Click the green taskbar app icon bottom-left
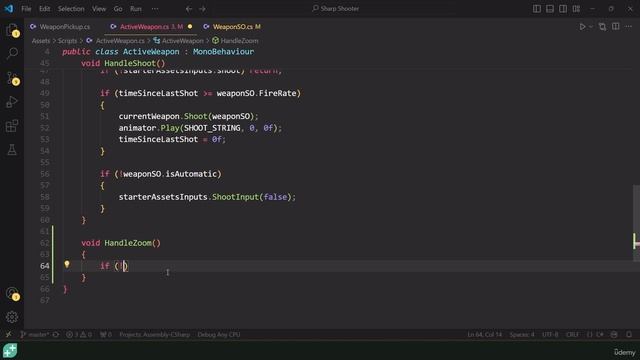This screenshot has width=640, height=360. (x=10, y=350)
